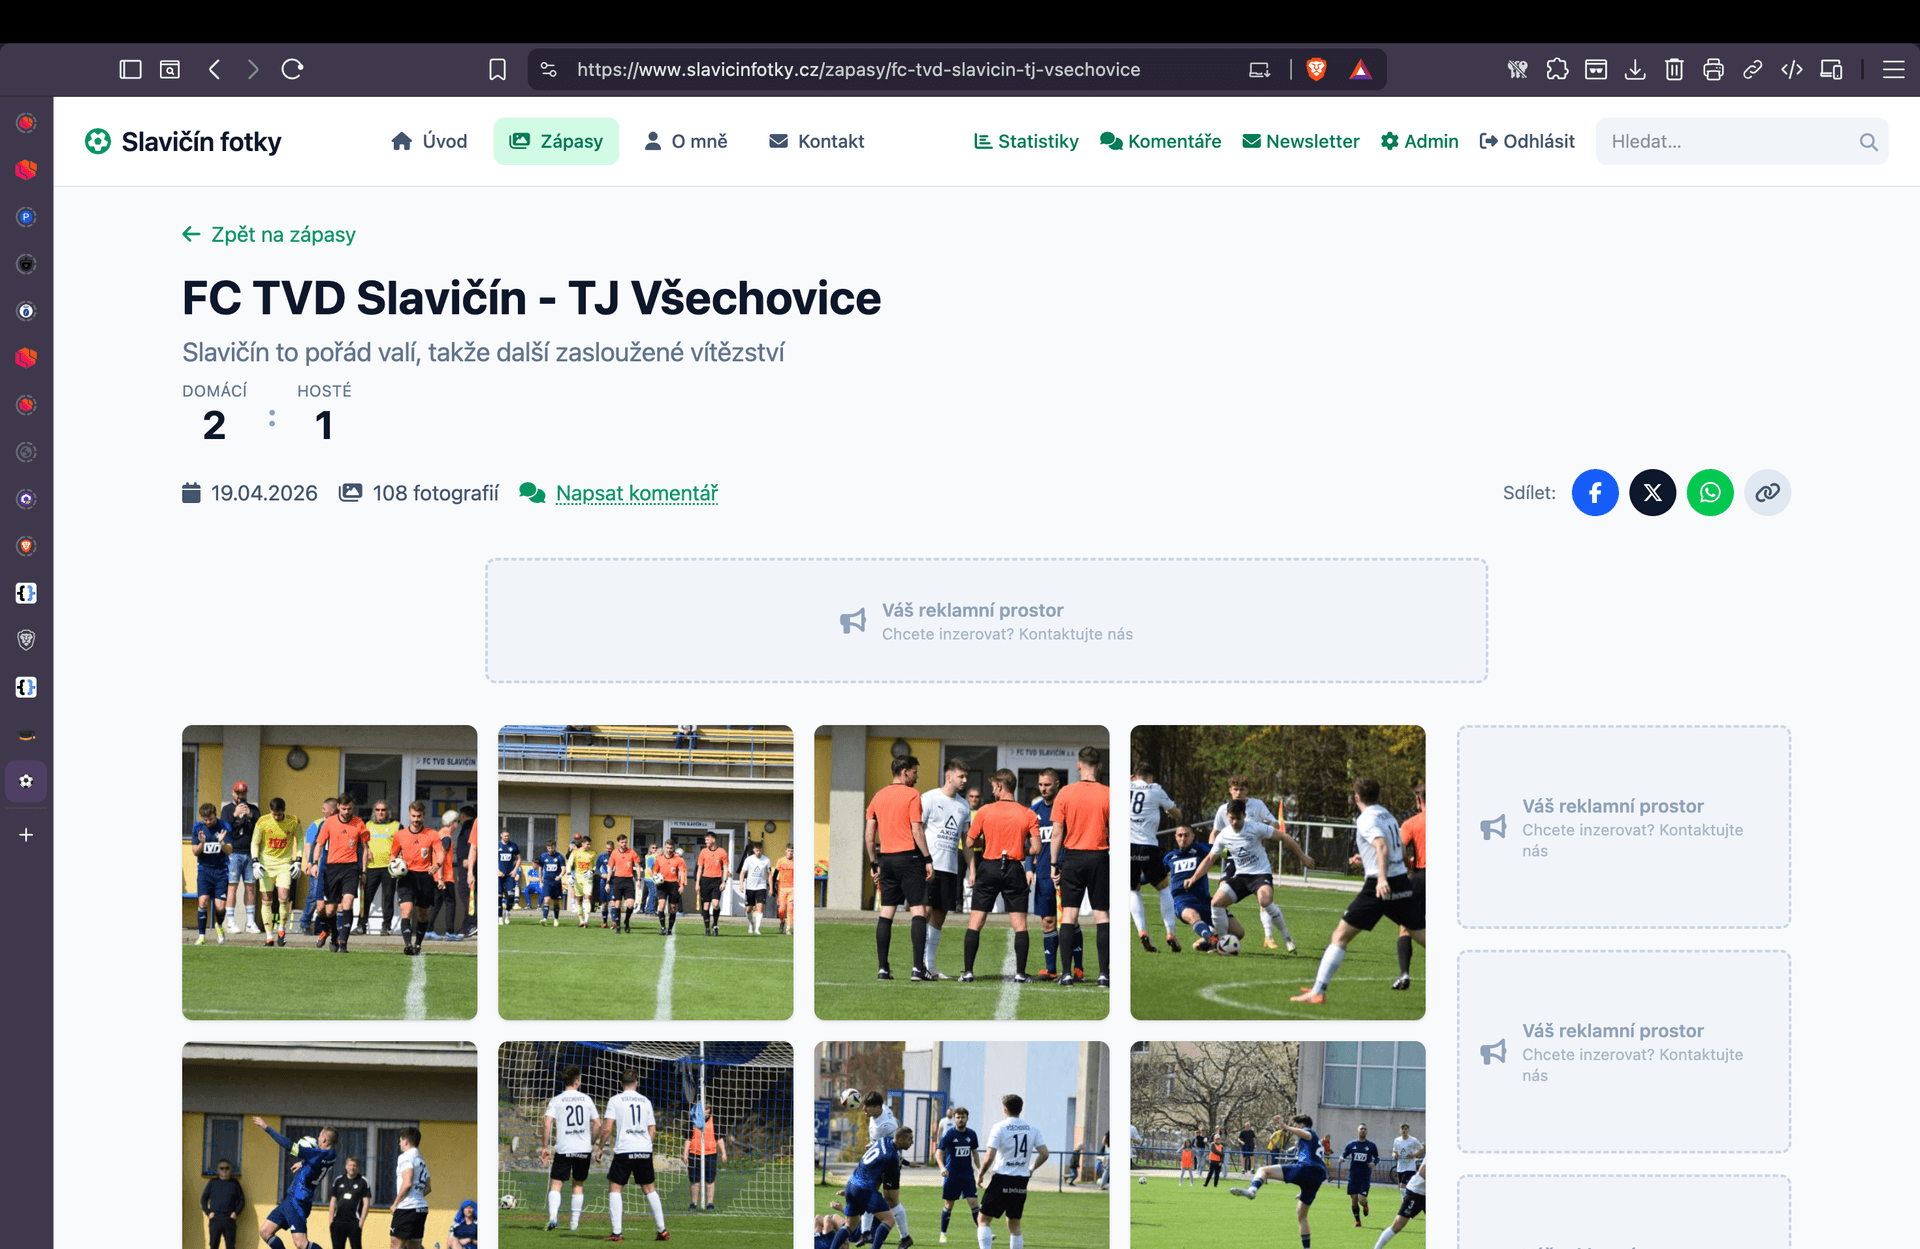
Task: Return via Zpět na zápasy
Action: (x=269, y=234)
